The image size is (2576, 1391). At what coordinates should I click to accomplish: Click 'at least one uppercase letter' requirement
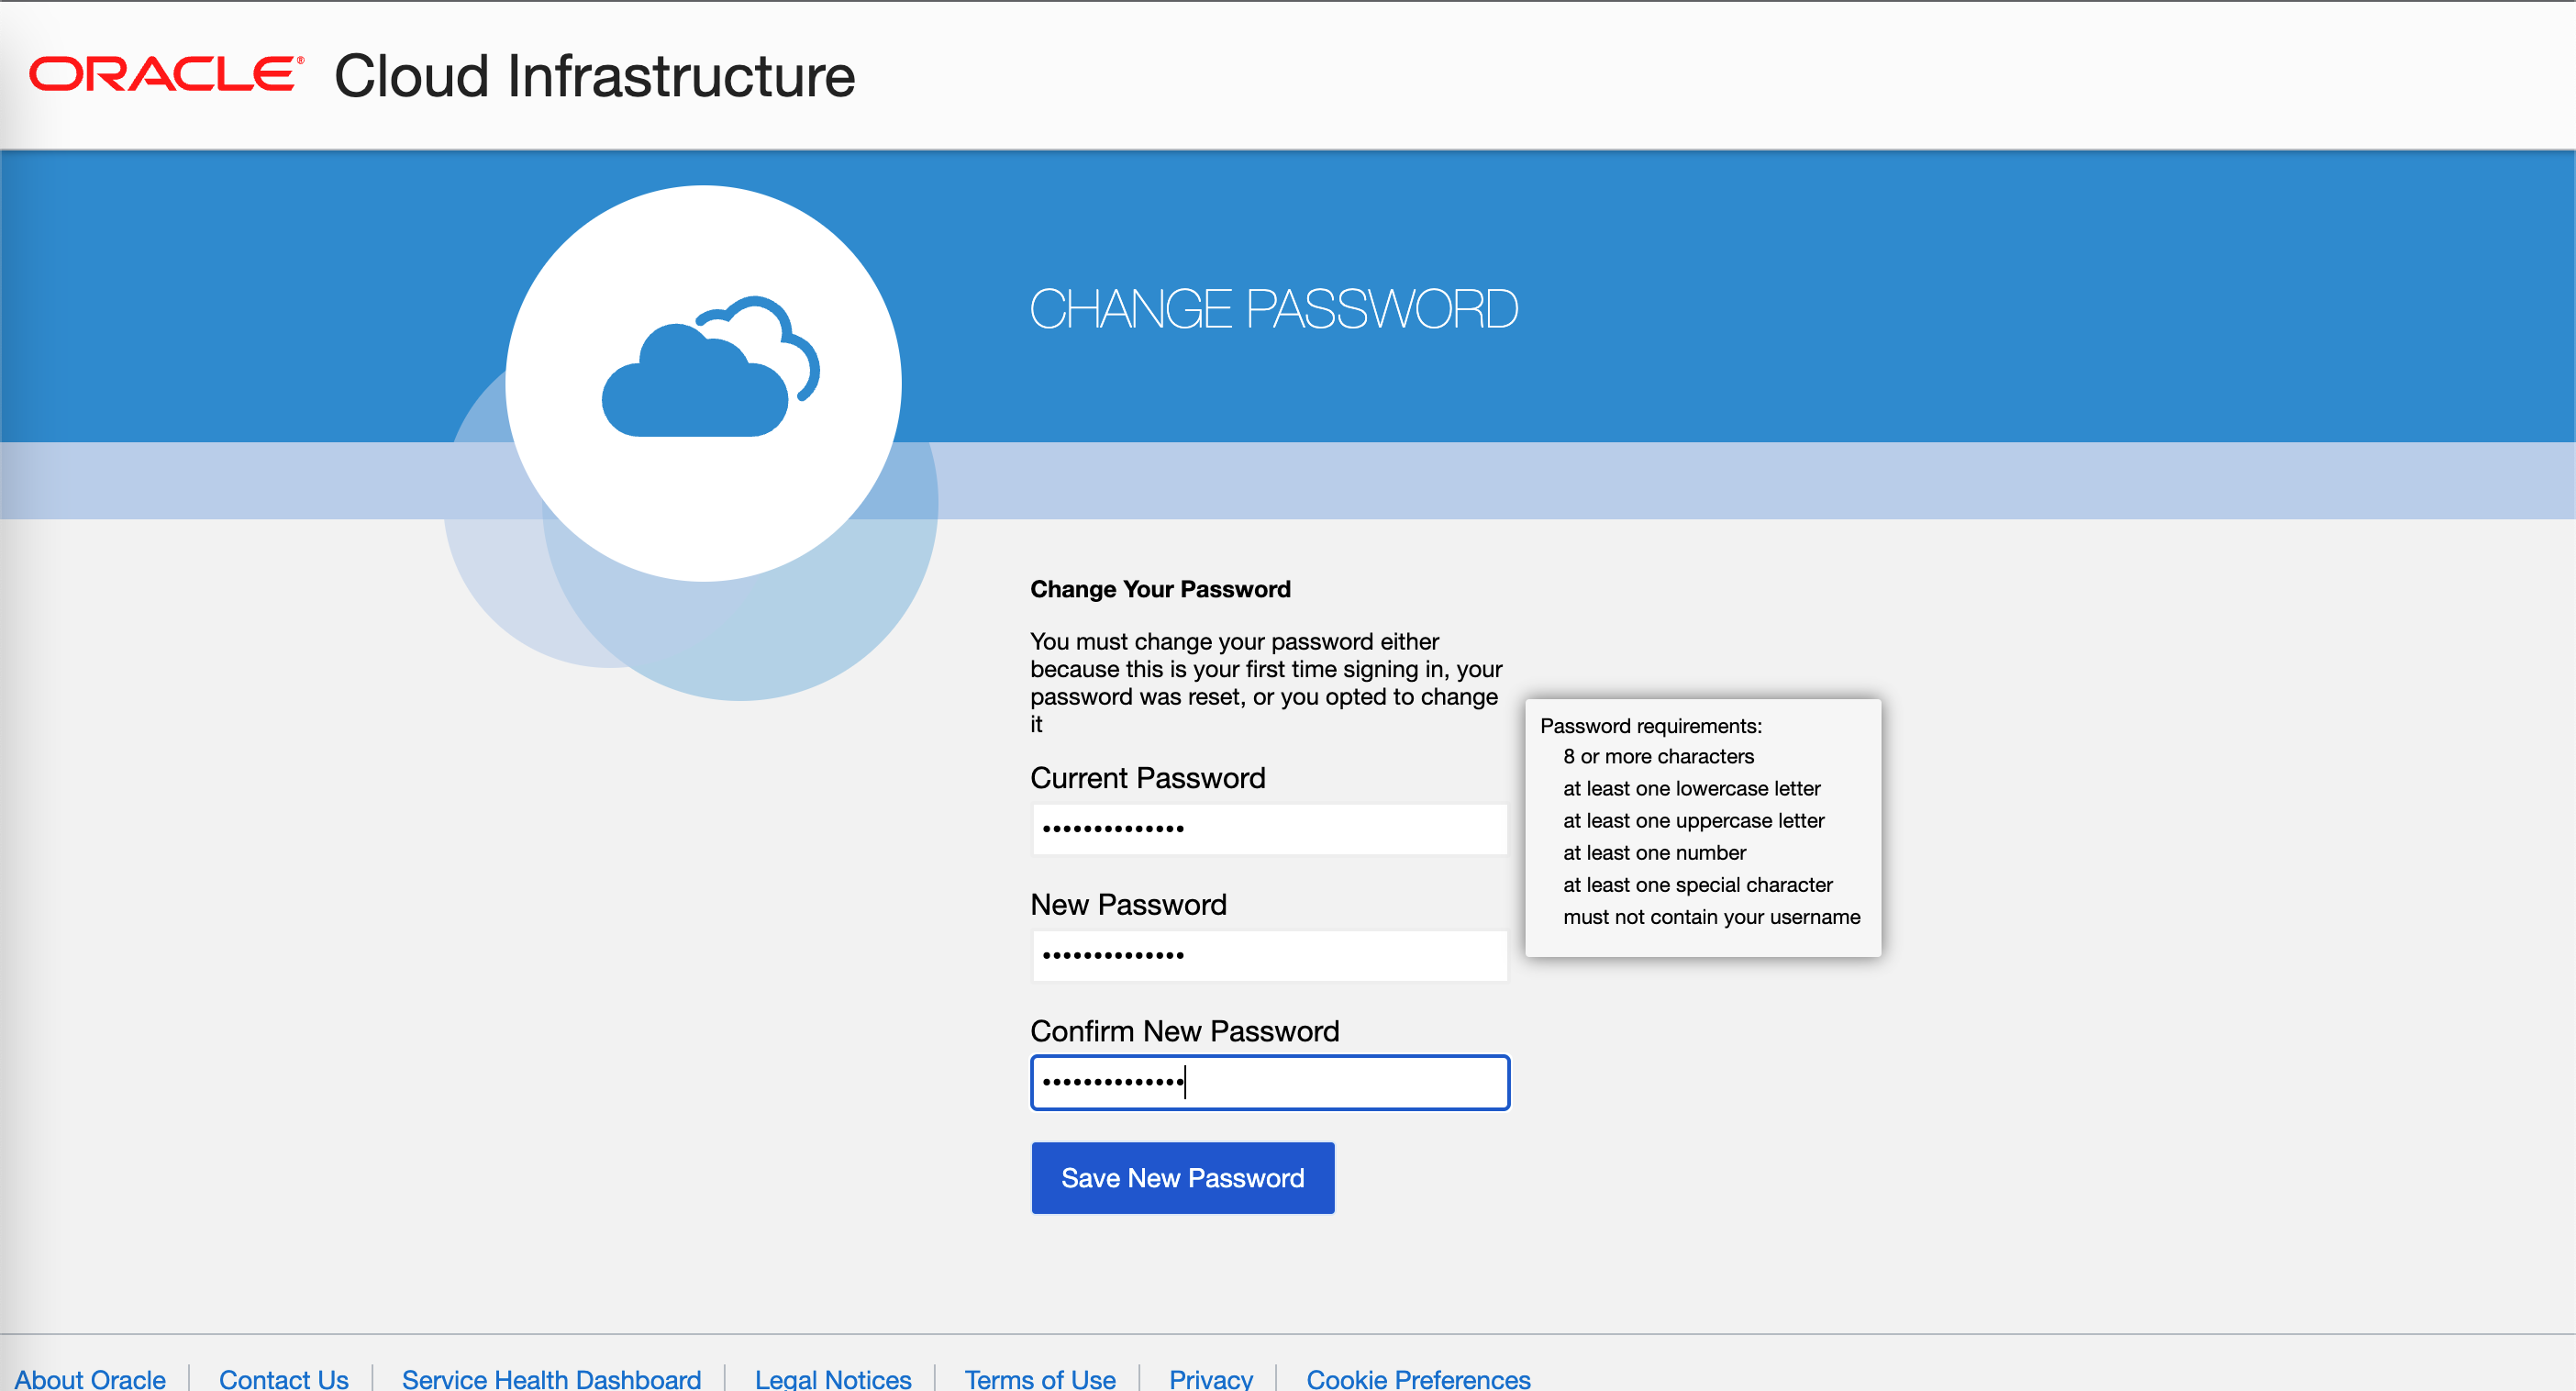pos(1694,821)
